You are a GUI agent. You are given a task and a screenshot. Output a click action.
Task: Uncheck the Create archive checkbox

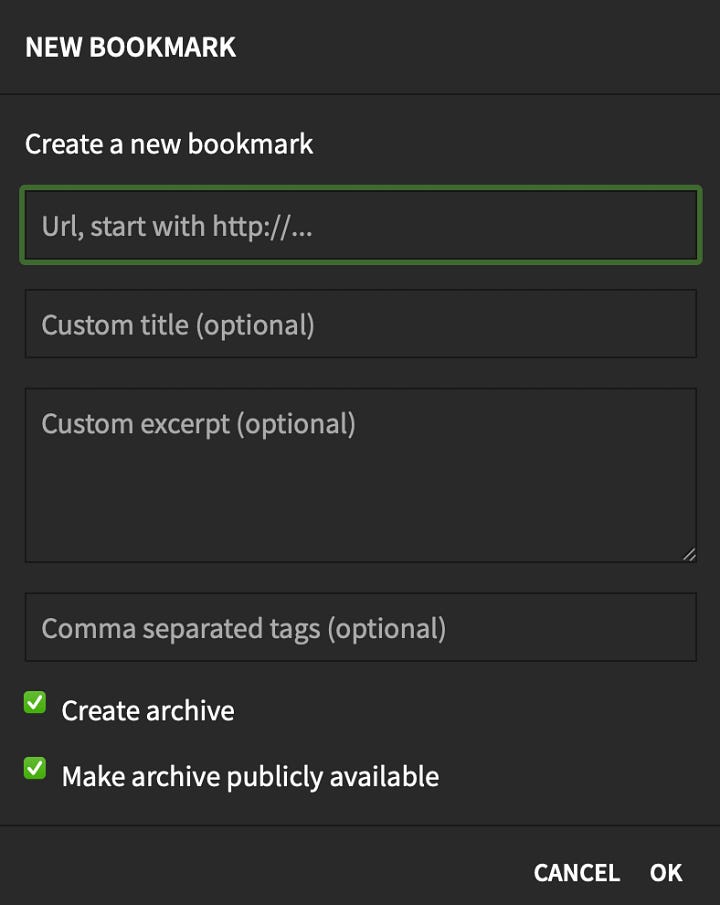click(x=35, y=702)
